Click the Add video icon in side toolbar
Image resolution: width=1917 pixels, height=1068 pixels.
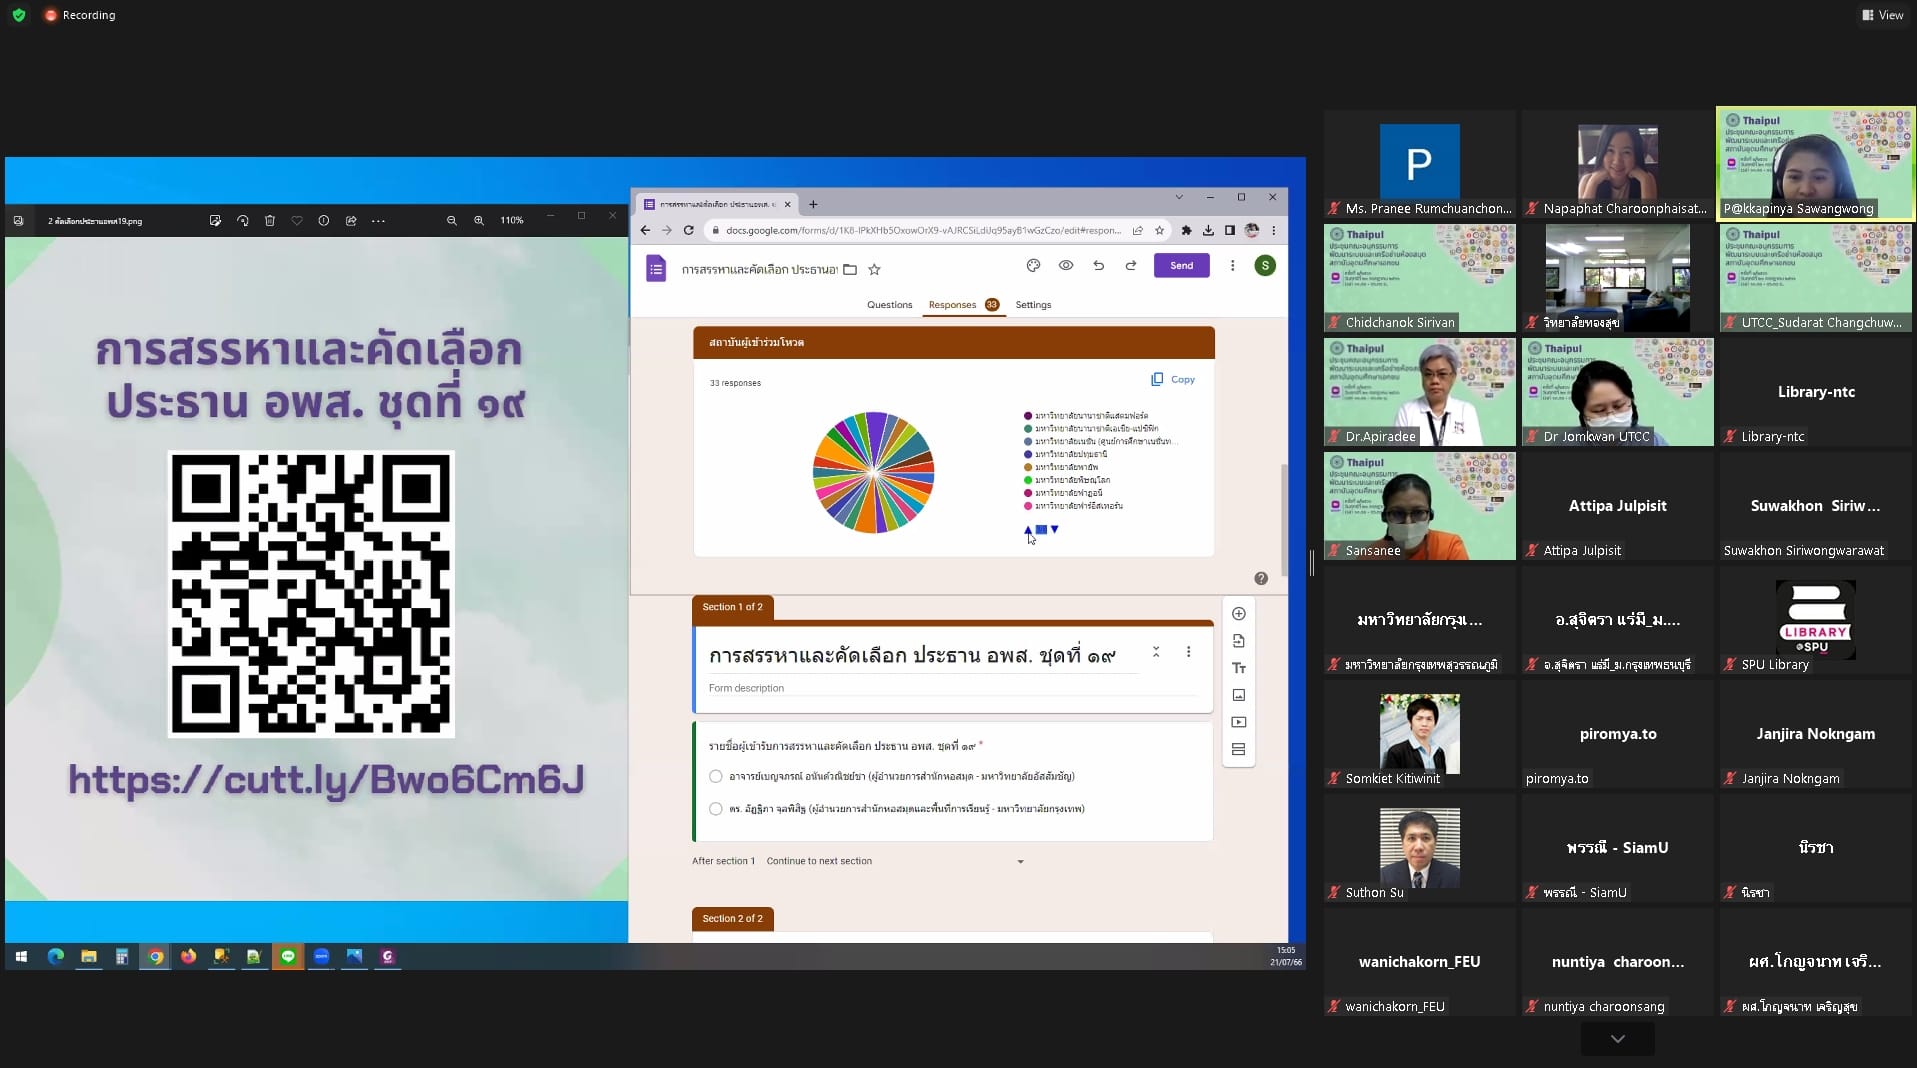[x=1238, y=722]
